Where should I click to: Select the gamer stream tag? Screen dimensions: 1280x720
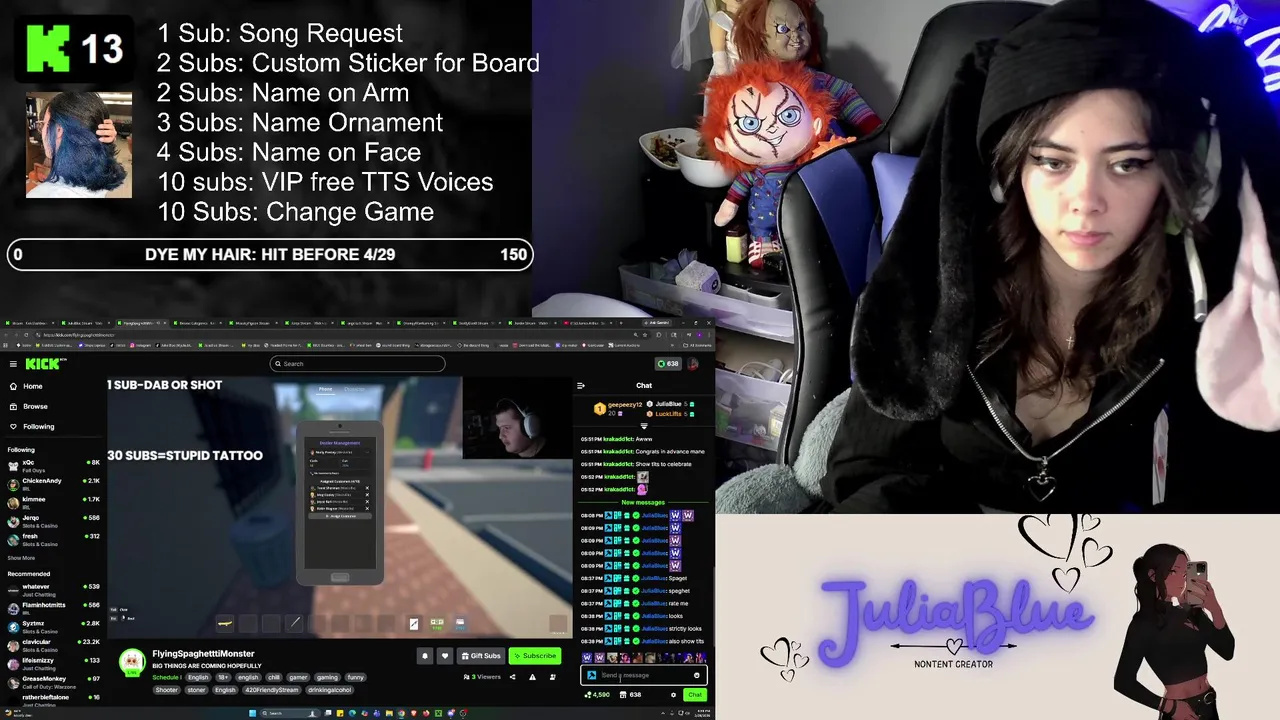pos(299,677)
